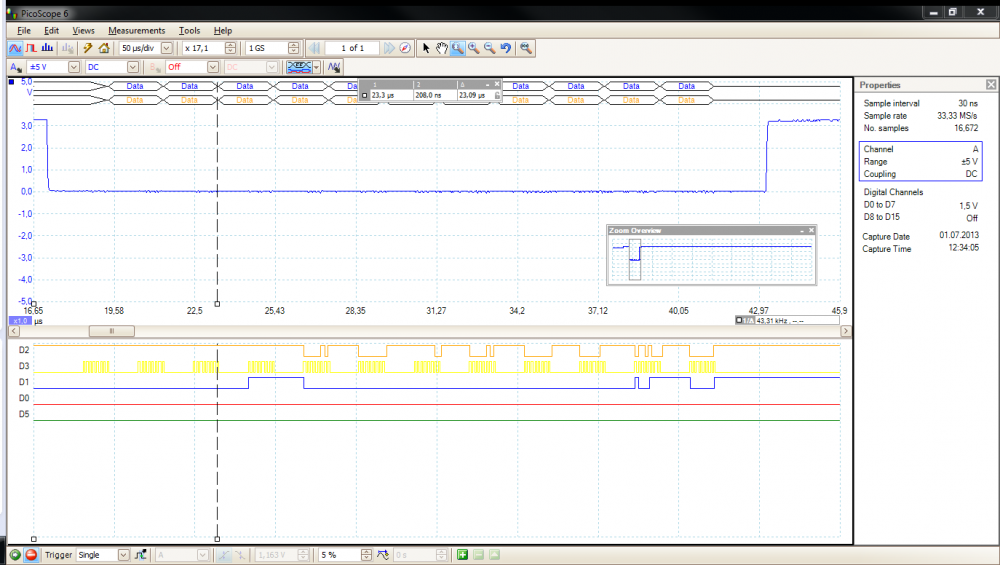The width and height of the screenshot is (1000, 565).
Task: Start capturing with the green Go button
Action: tap(15, 555)
